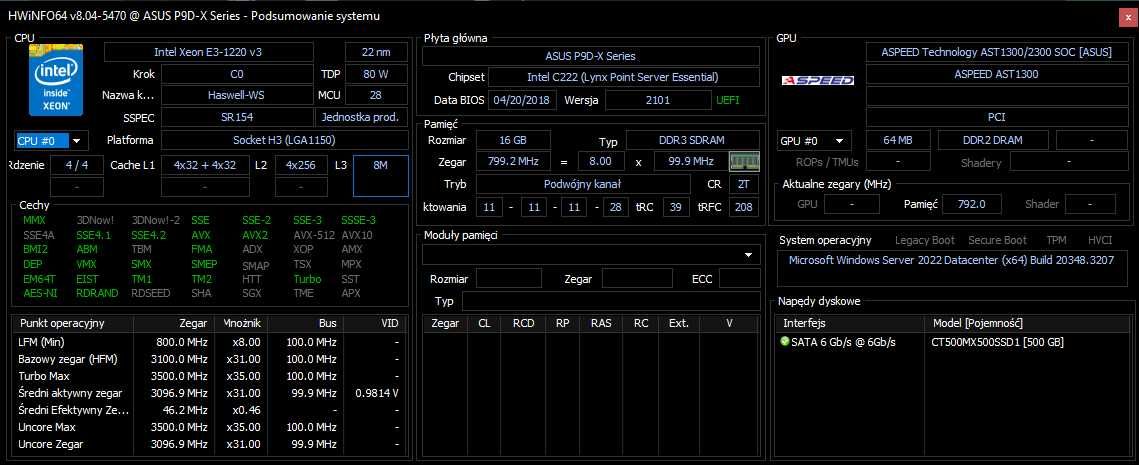Click the BIOS version 2101 field

pos(657,100)
